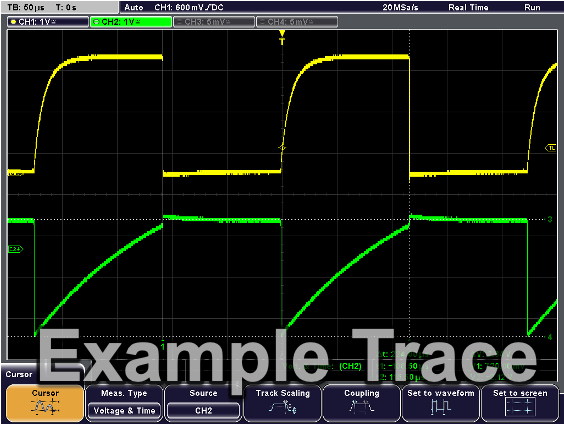Click horizontal cursor 3 marker on right
The width and height of the screenshot is (564, 424).
click(x=550, y=219)
